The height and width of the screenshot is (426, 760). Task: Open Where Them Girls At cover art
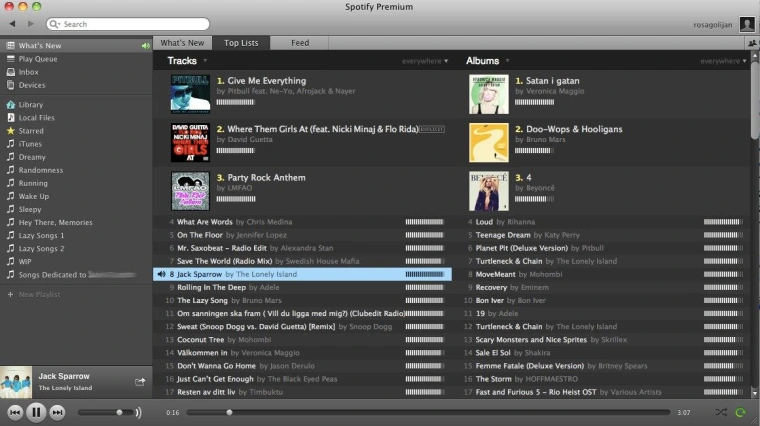pos(190,142)
